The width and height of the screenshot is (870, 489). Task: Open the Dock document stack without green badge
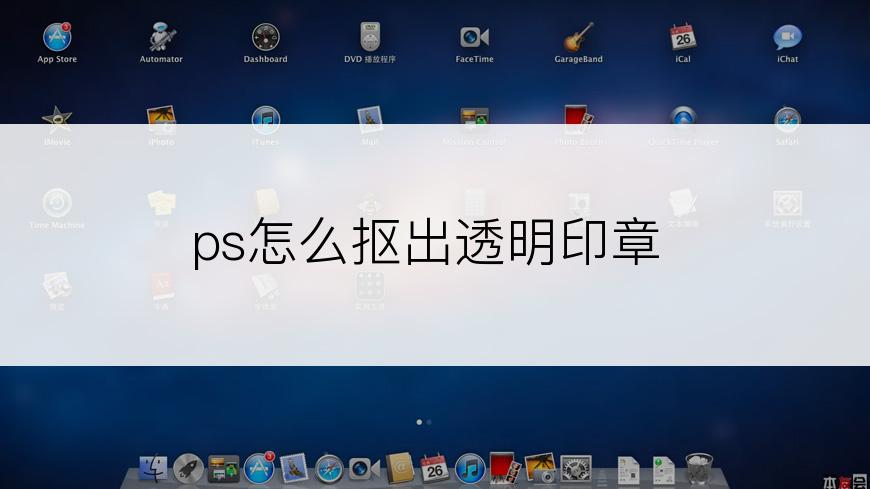[629, 470]
